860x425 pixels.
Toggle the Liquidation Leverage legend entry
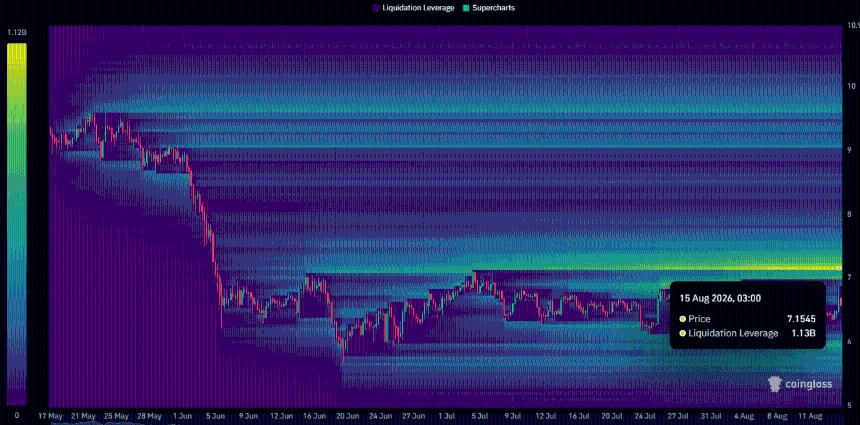click(413, 8)
